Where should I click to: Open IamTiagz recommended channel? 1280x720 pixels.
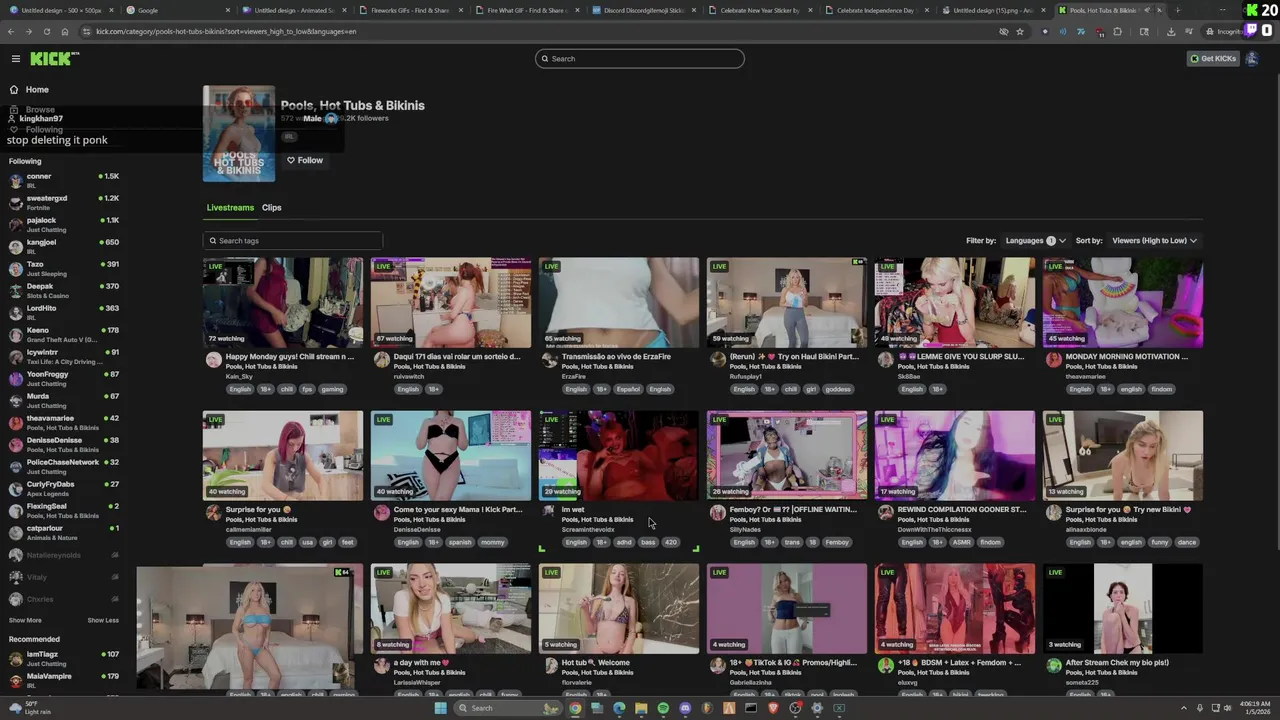[x=64, y=659]
